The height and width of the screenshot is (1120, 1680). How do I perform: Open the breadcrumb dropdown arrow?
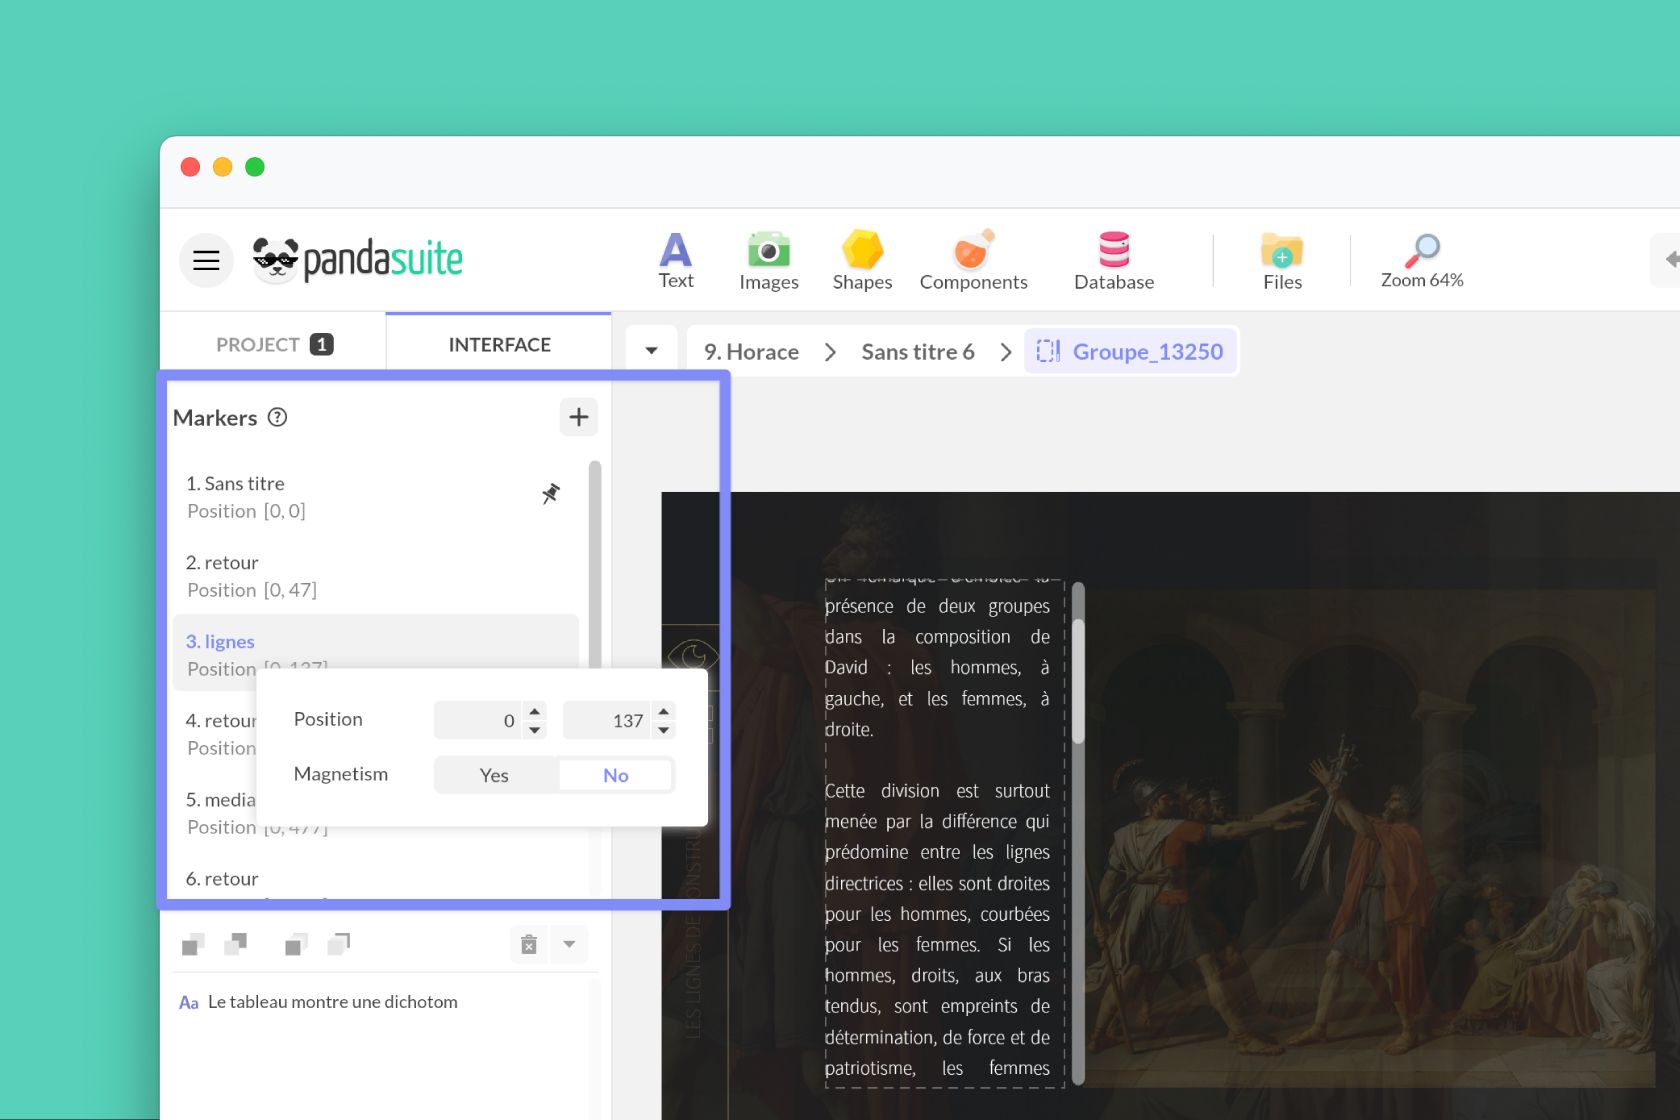pos(651,351)
